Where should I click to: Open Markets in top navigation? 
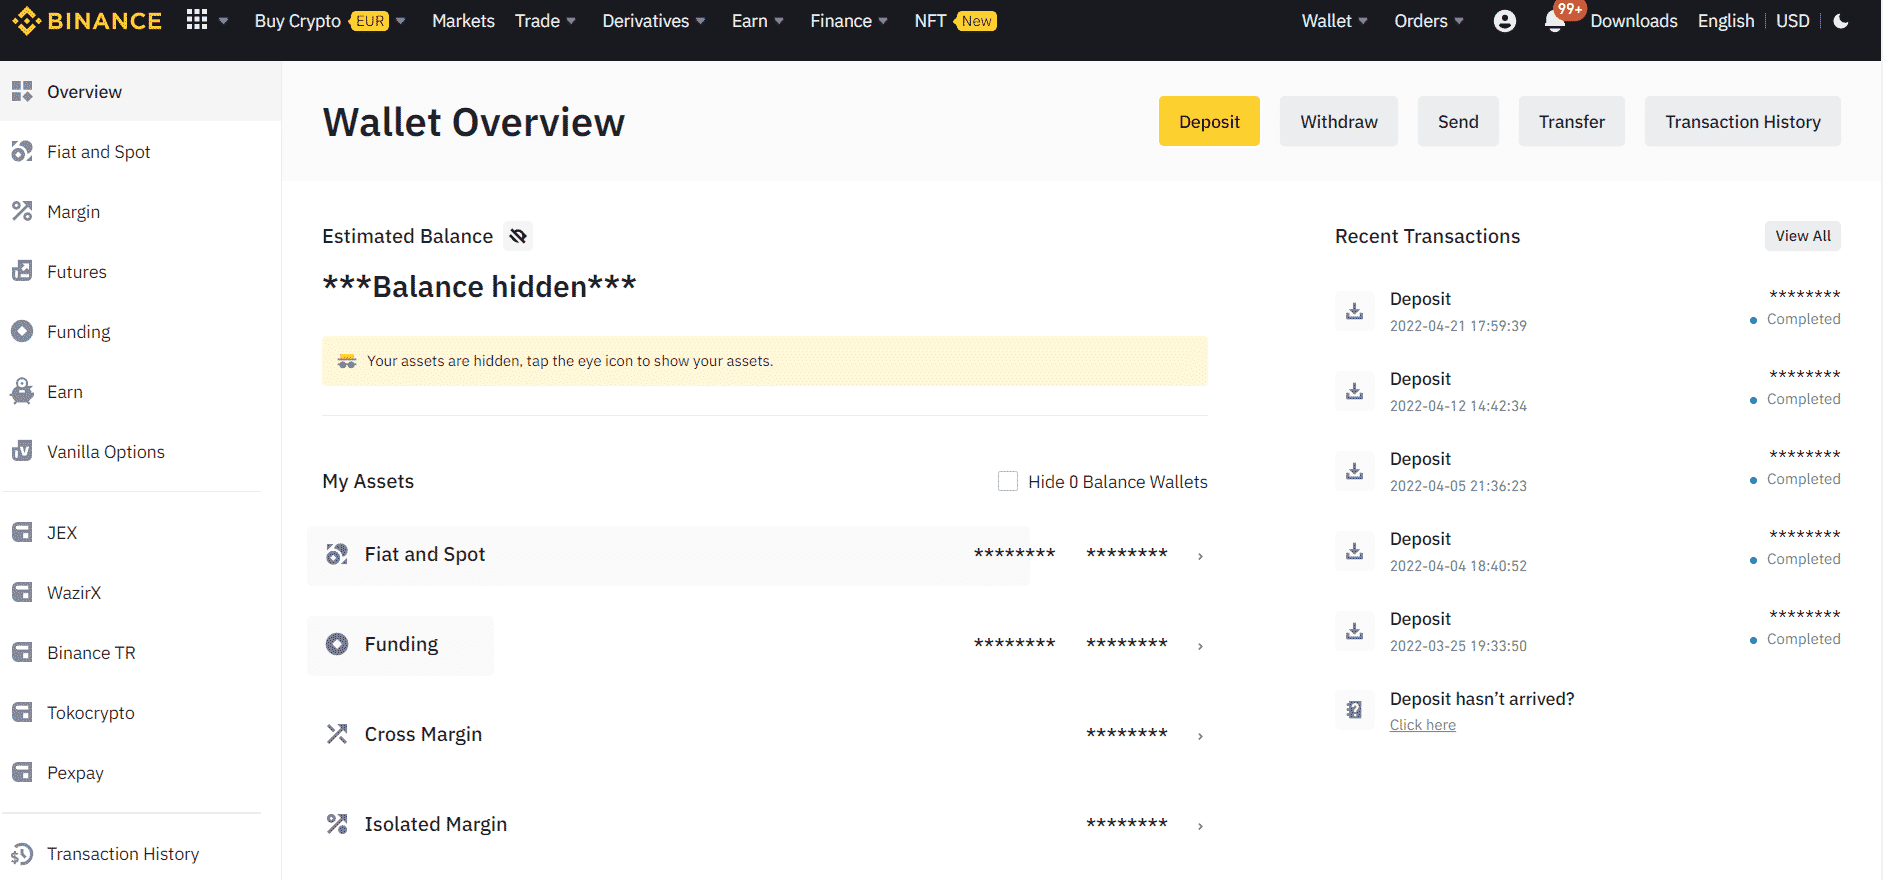tap(463, 21)
